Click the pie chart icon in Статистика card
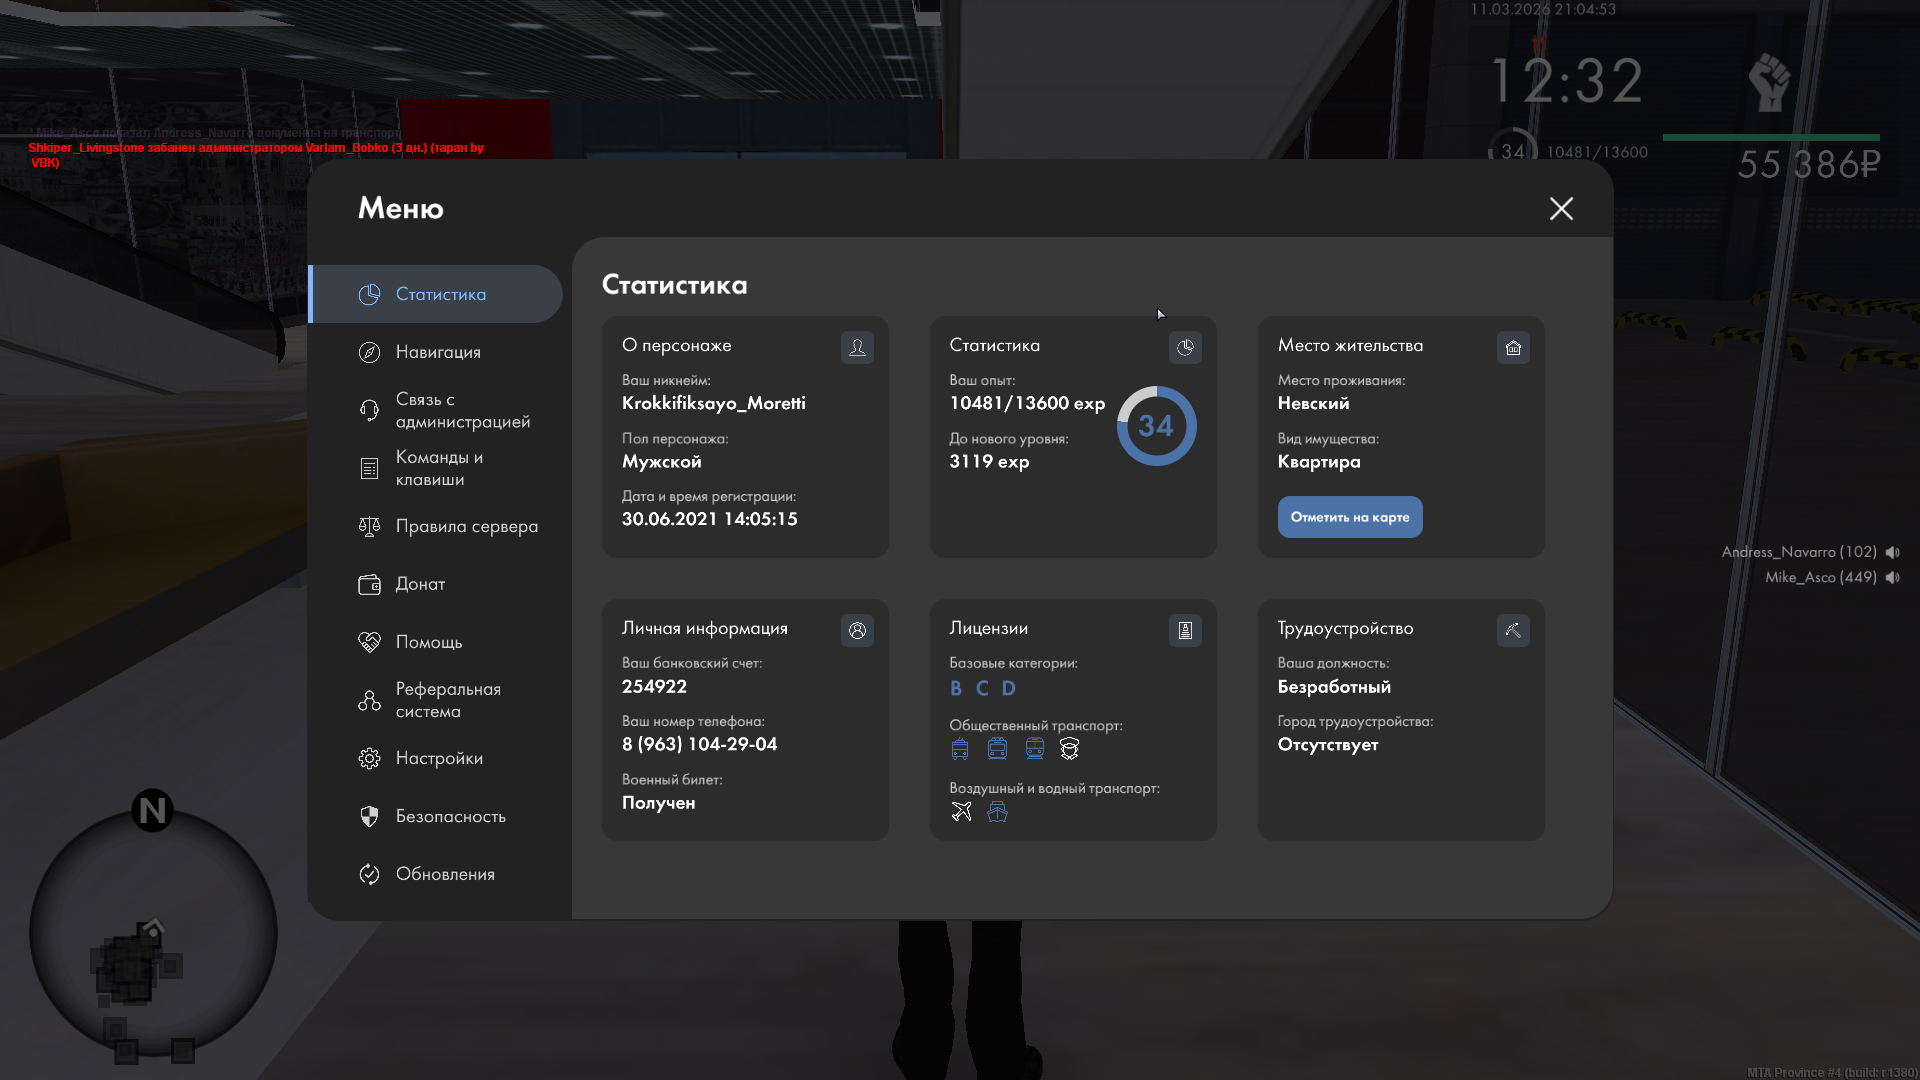1920x1080 pixels. pyautogui.click(x=1185, y=347)
